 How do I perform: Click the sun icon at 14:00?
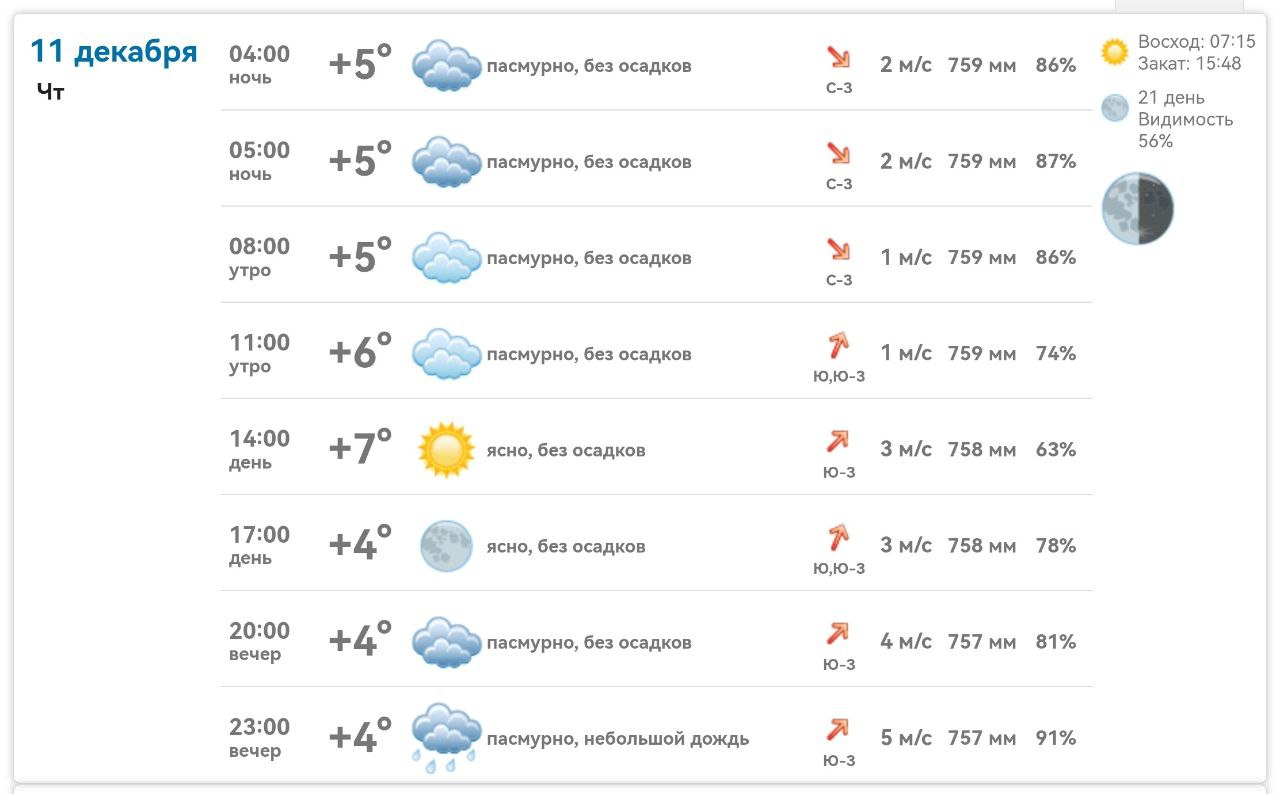445,449
